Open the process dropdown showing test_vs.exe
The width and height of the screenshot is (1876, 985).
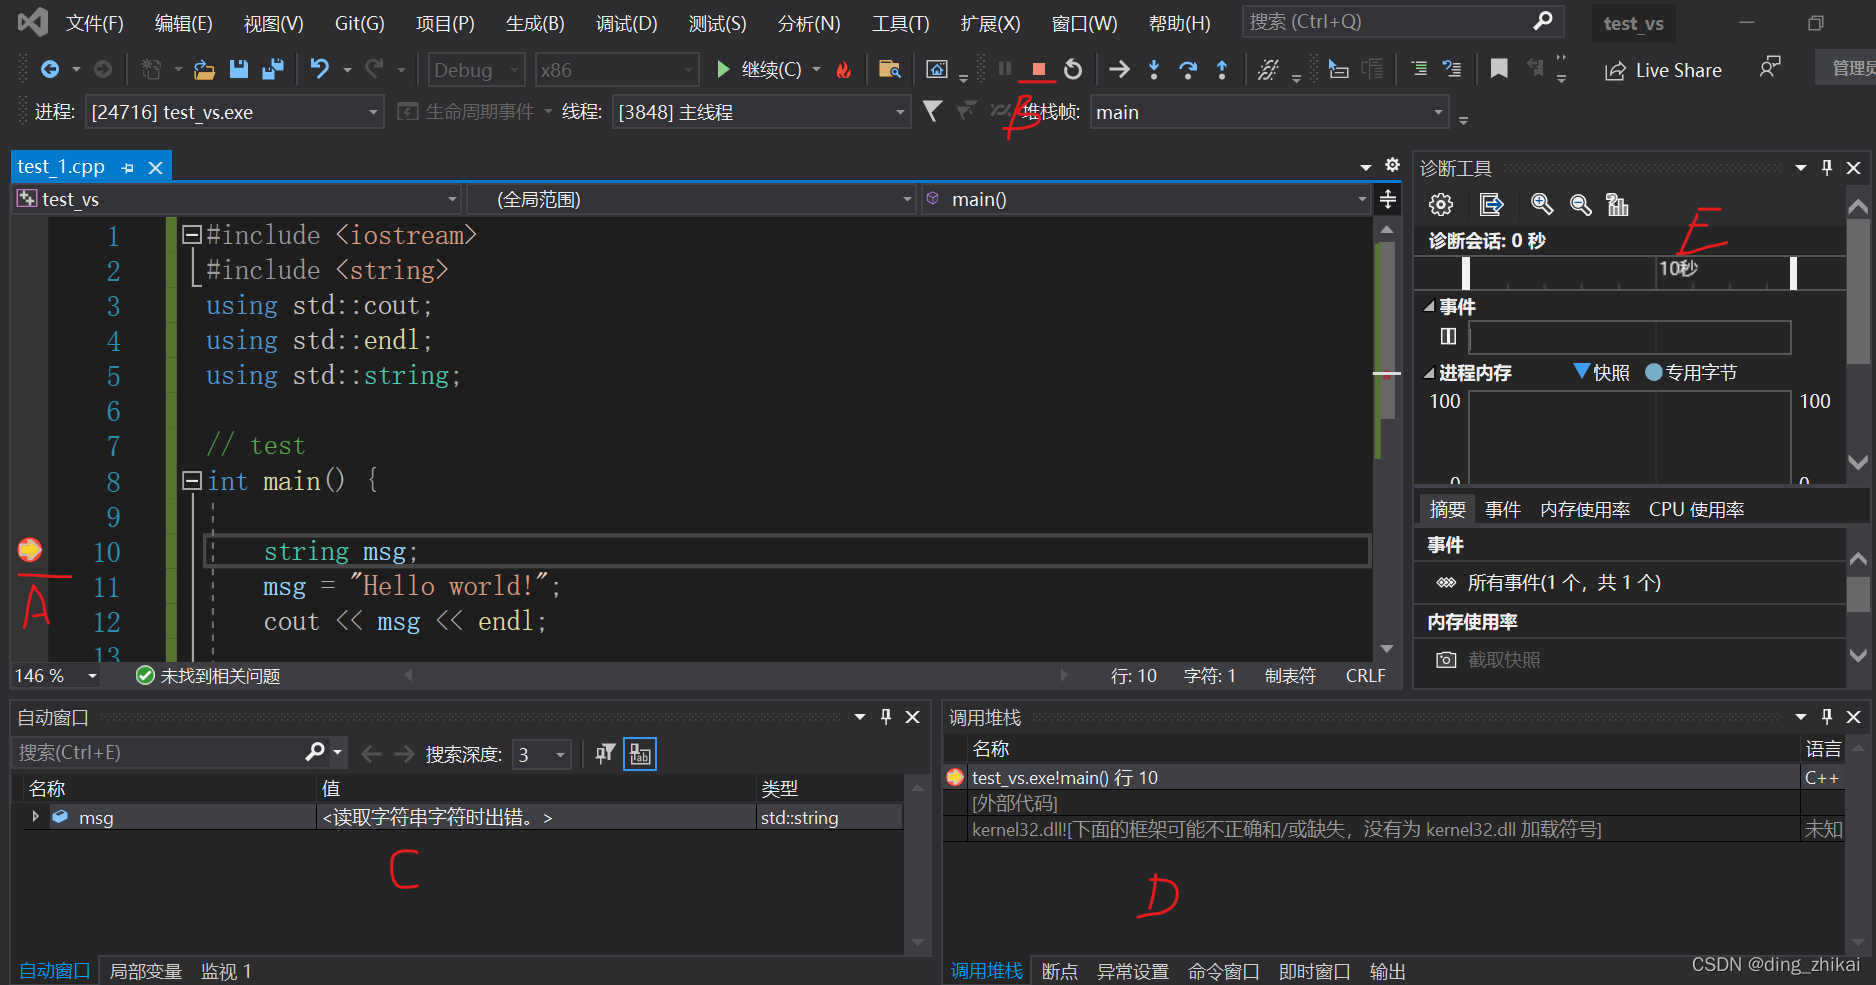click(234, 112)
